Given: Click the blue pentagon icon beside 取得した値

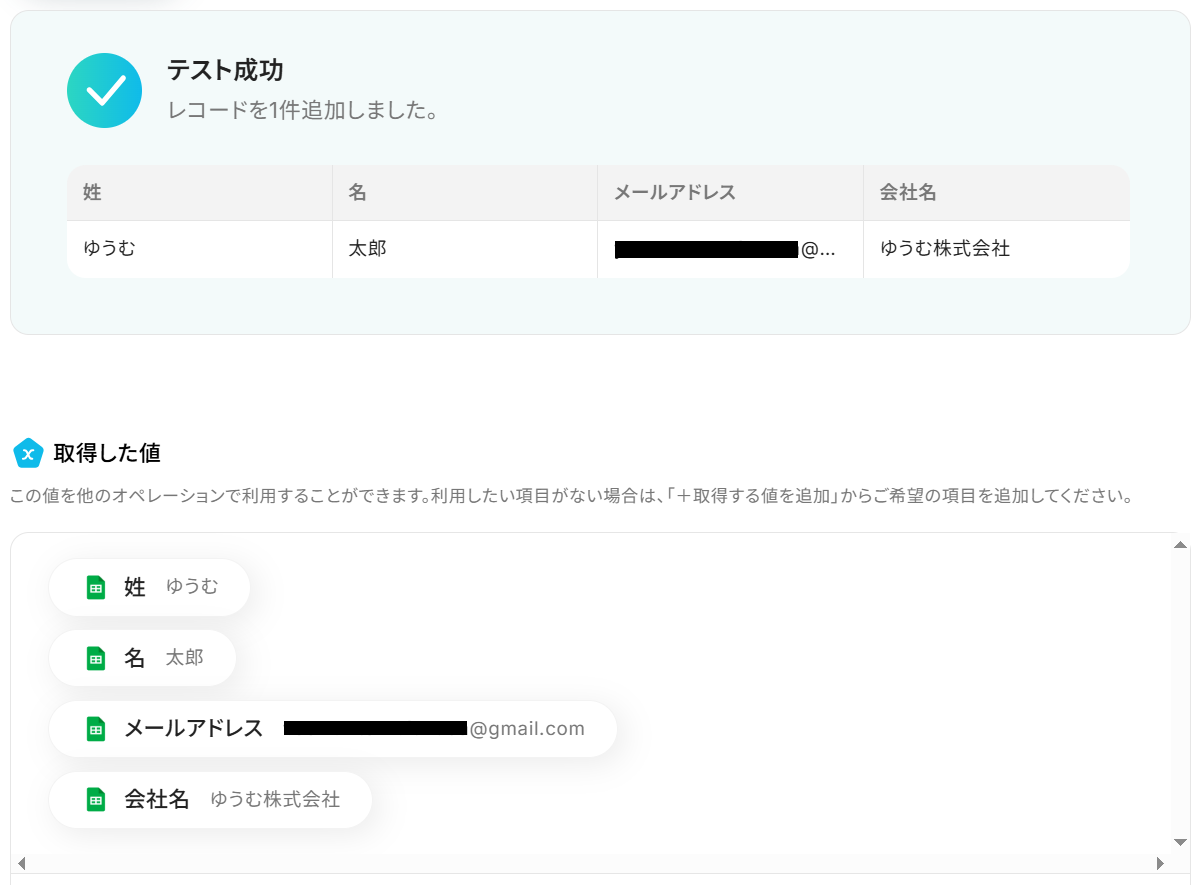Looking at the screenshot, I should [28, 453].
